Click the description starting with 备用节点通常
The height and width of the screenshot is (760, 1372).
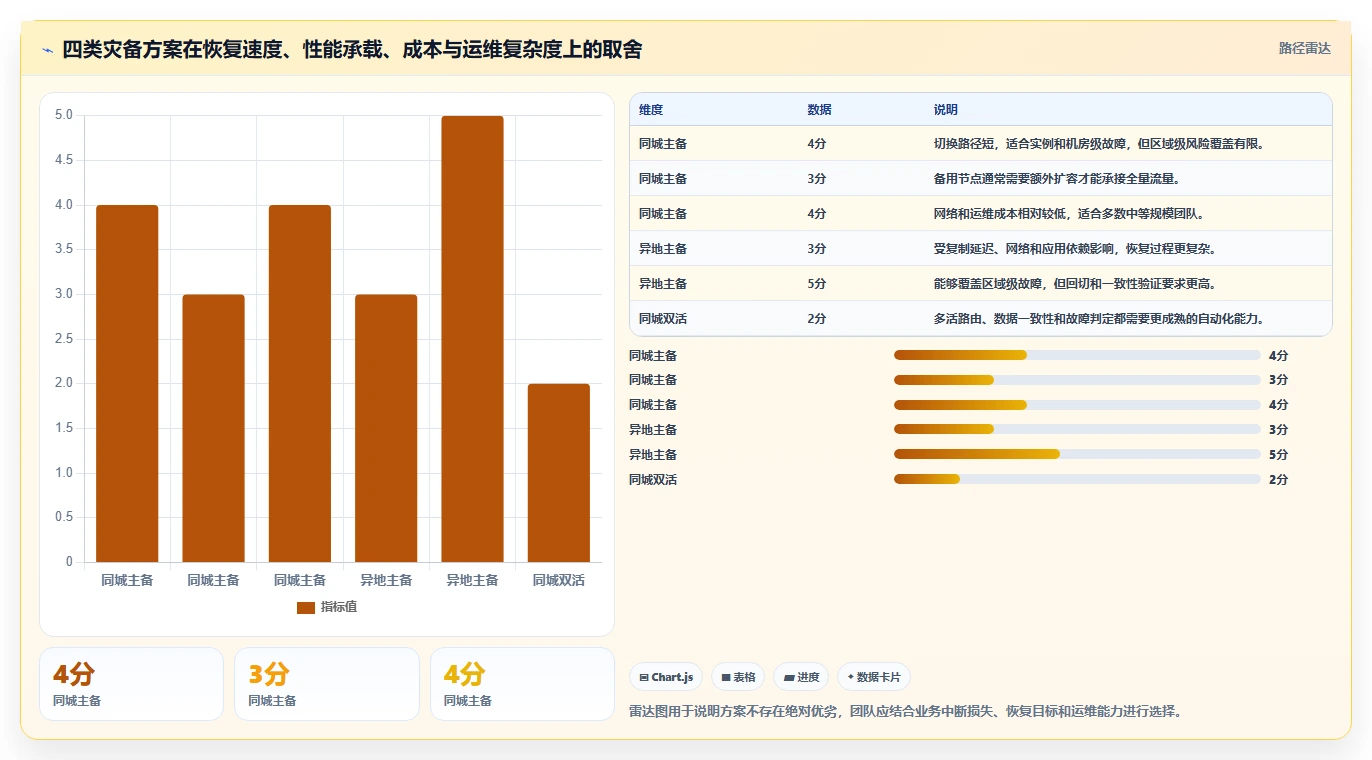(1058, 179)
